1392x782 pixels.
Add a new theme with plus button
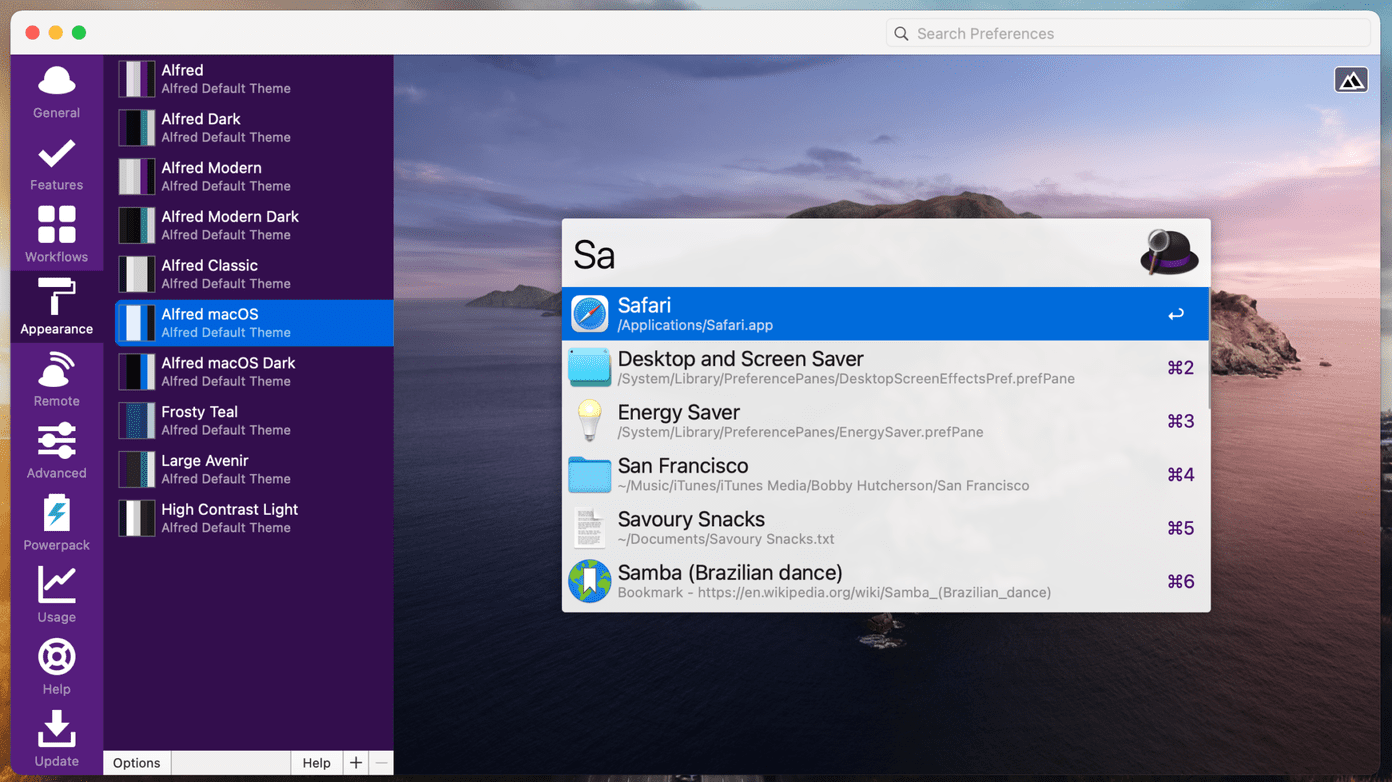(356, 763)
